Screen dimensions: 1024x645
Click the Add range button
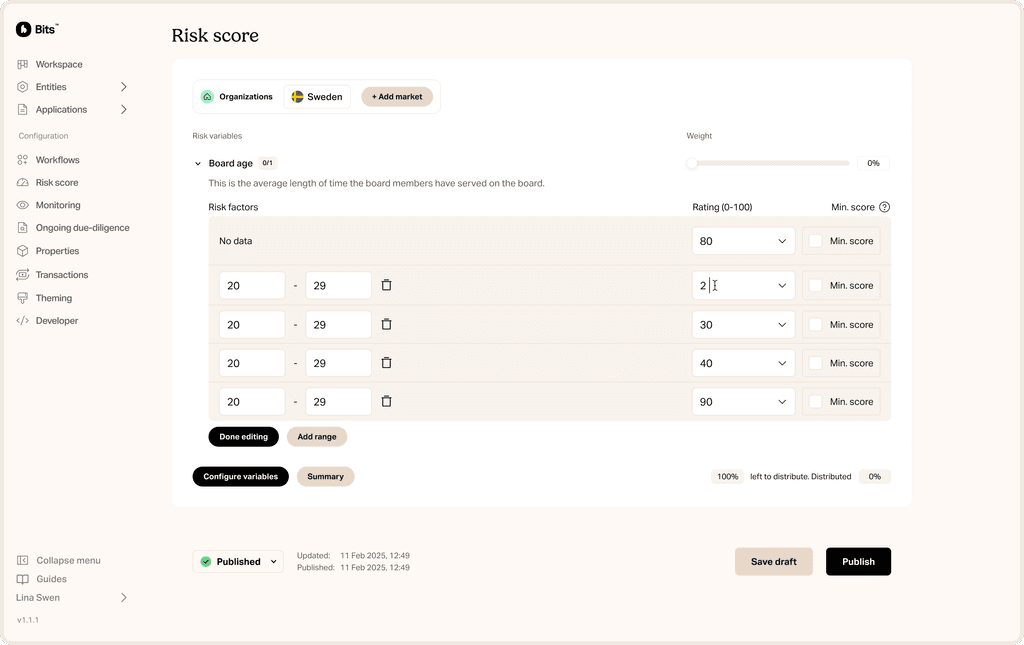pos(317,436)
